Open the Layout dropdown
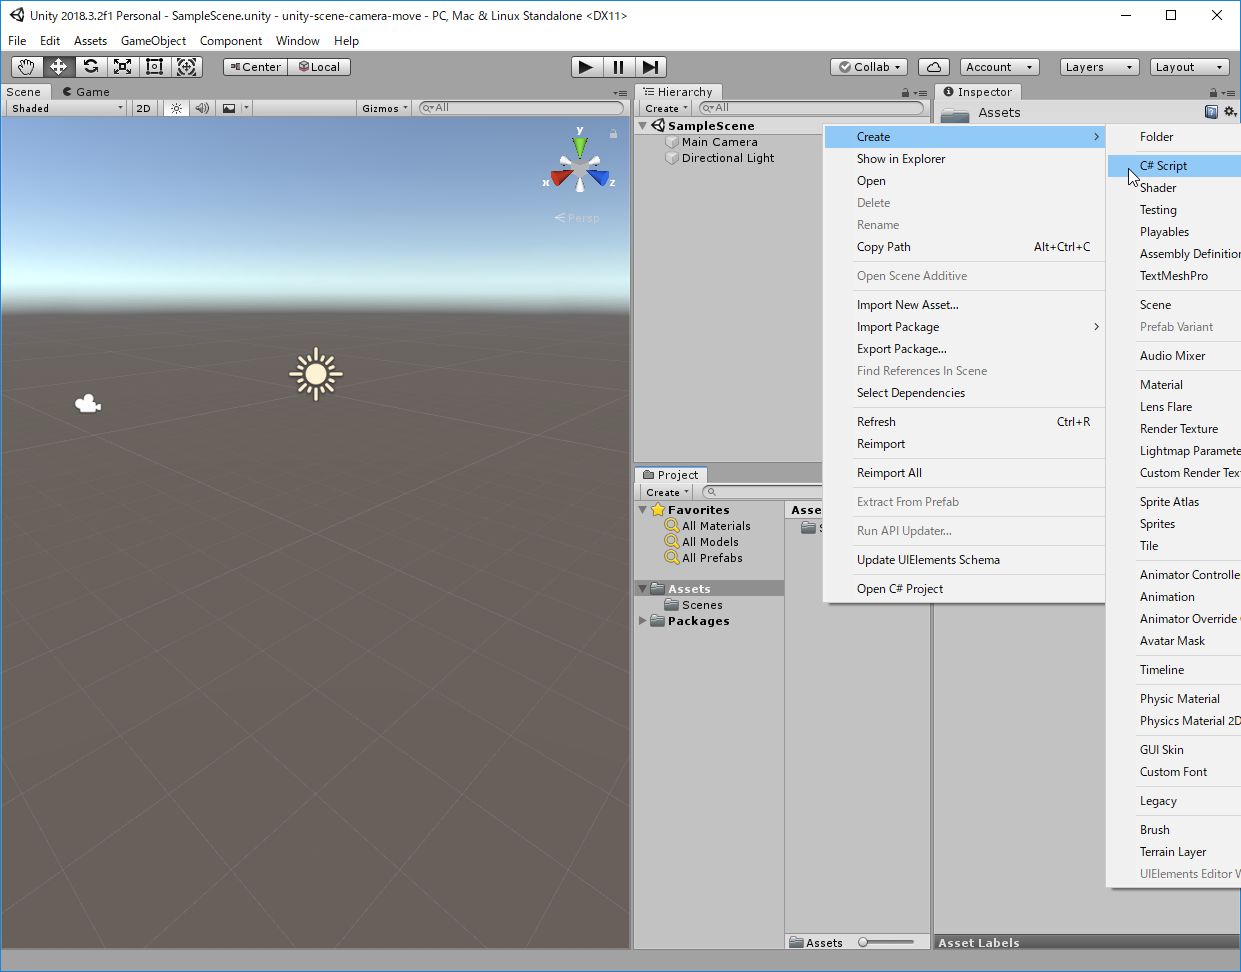The height and width of the screenshot is (972, 1241). click(1188, 67)
